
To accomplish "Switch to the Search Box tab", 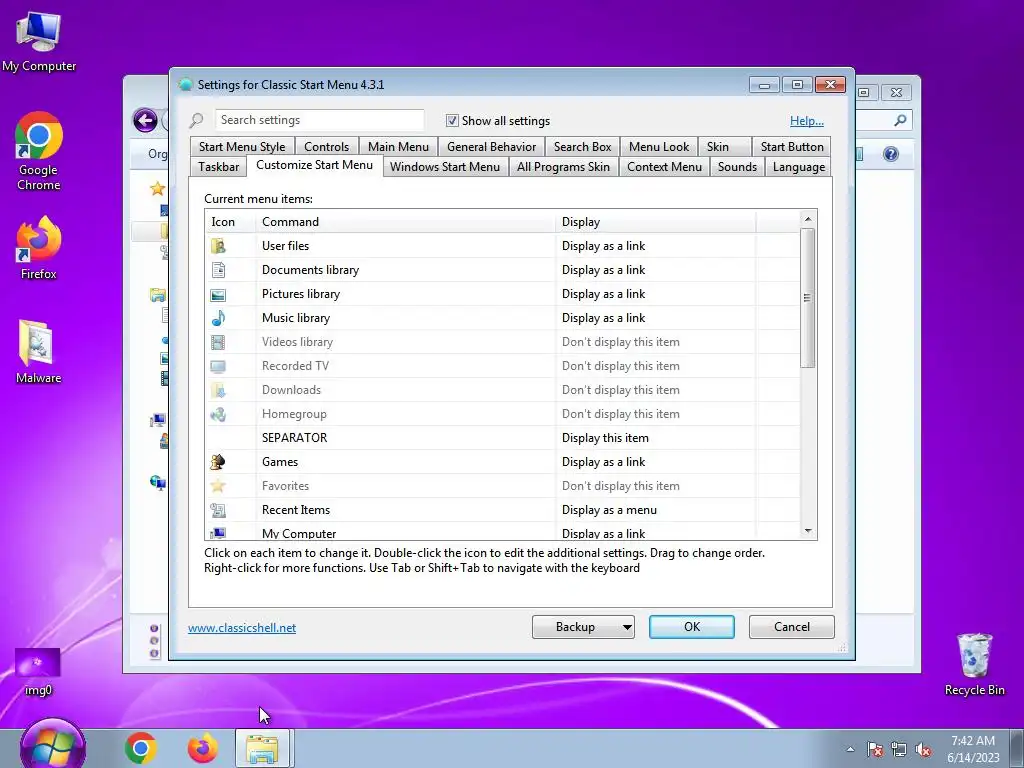I will tap(583, 147).
